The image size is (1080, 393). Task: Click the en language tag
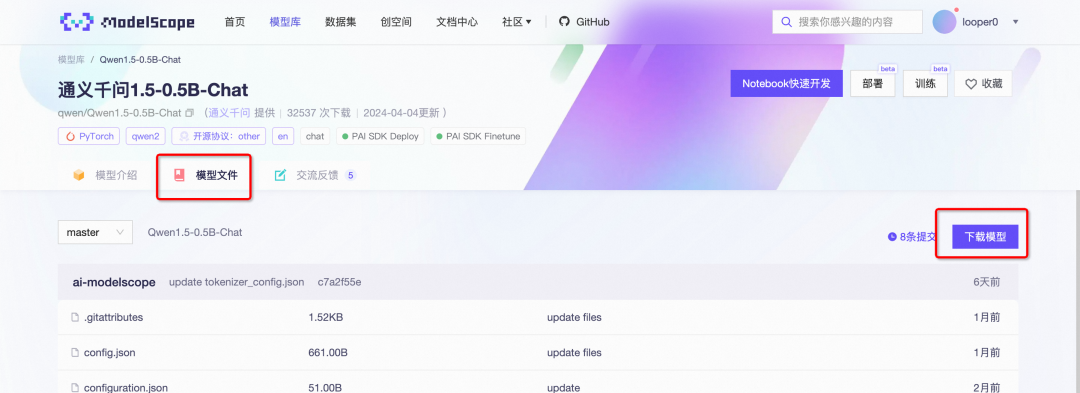coord(283,136)
